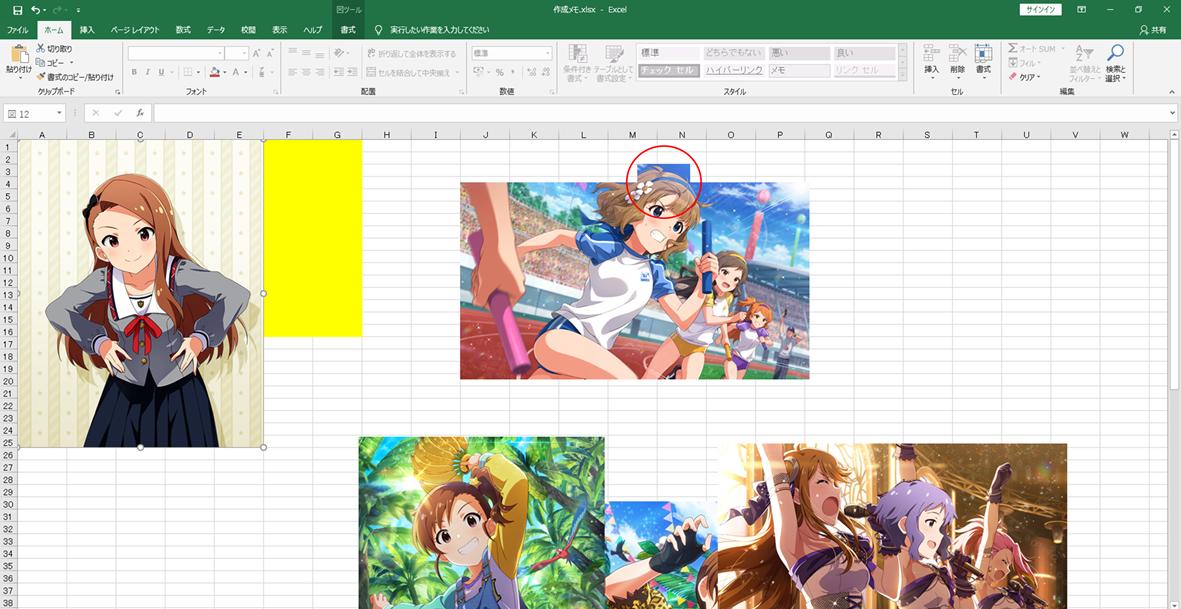Decrease indent in the alignment group

pyautogui.click(x=338, y=72)
